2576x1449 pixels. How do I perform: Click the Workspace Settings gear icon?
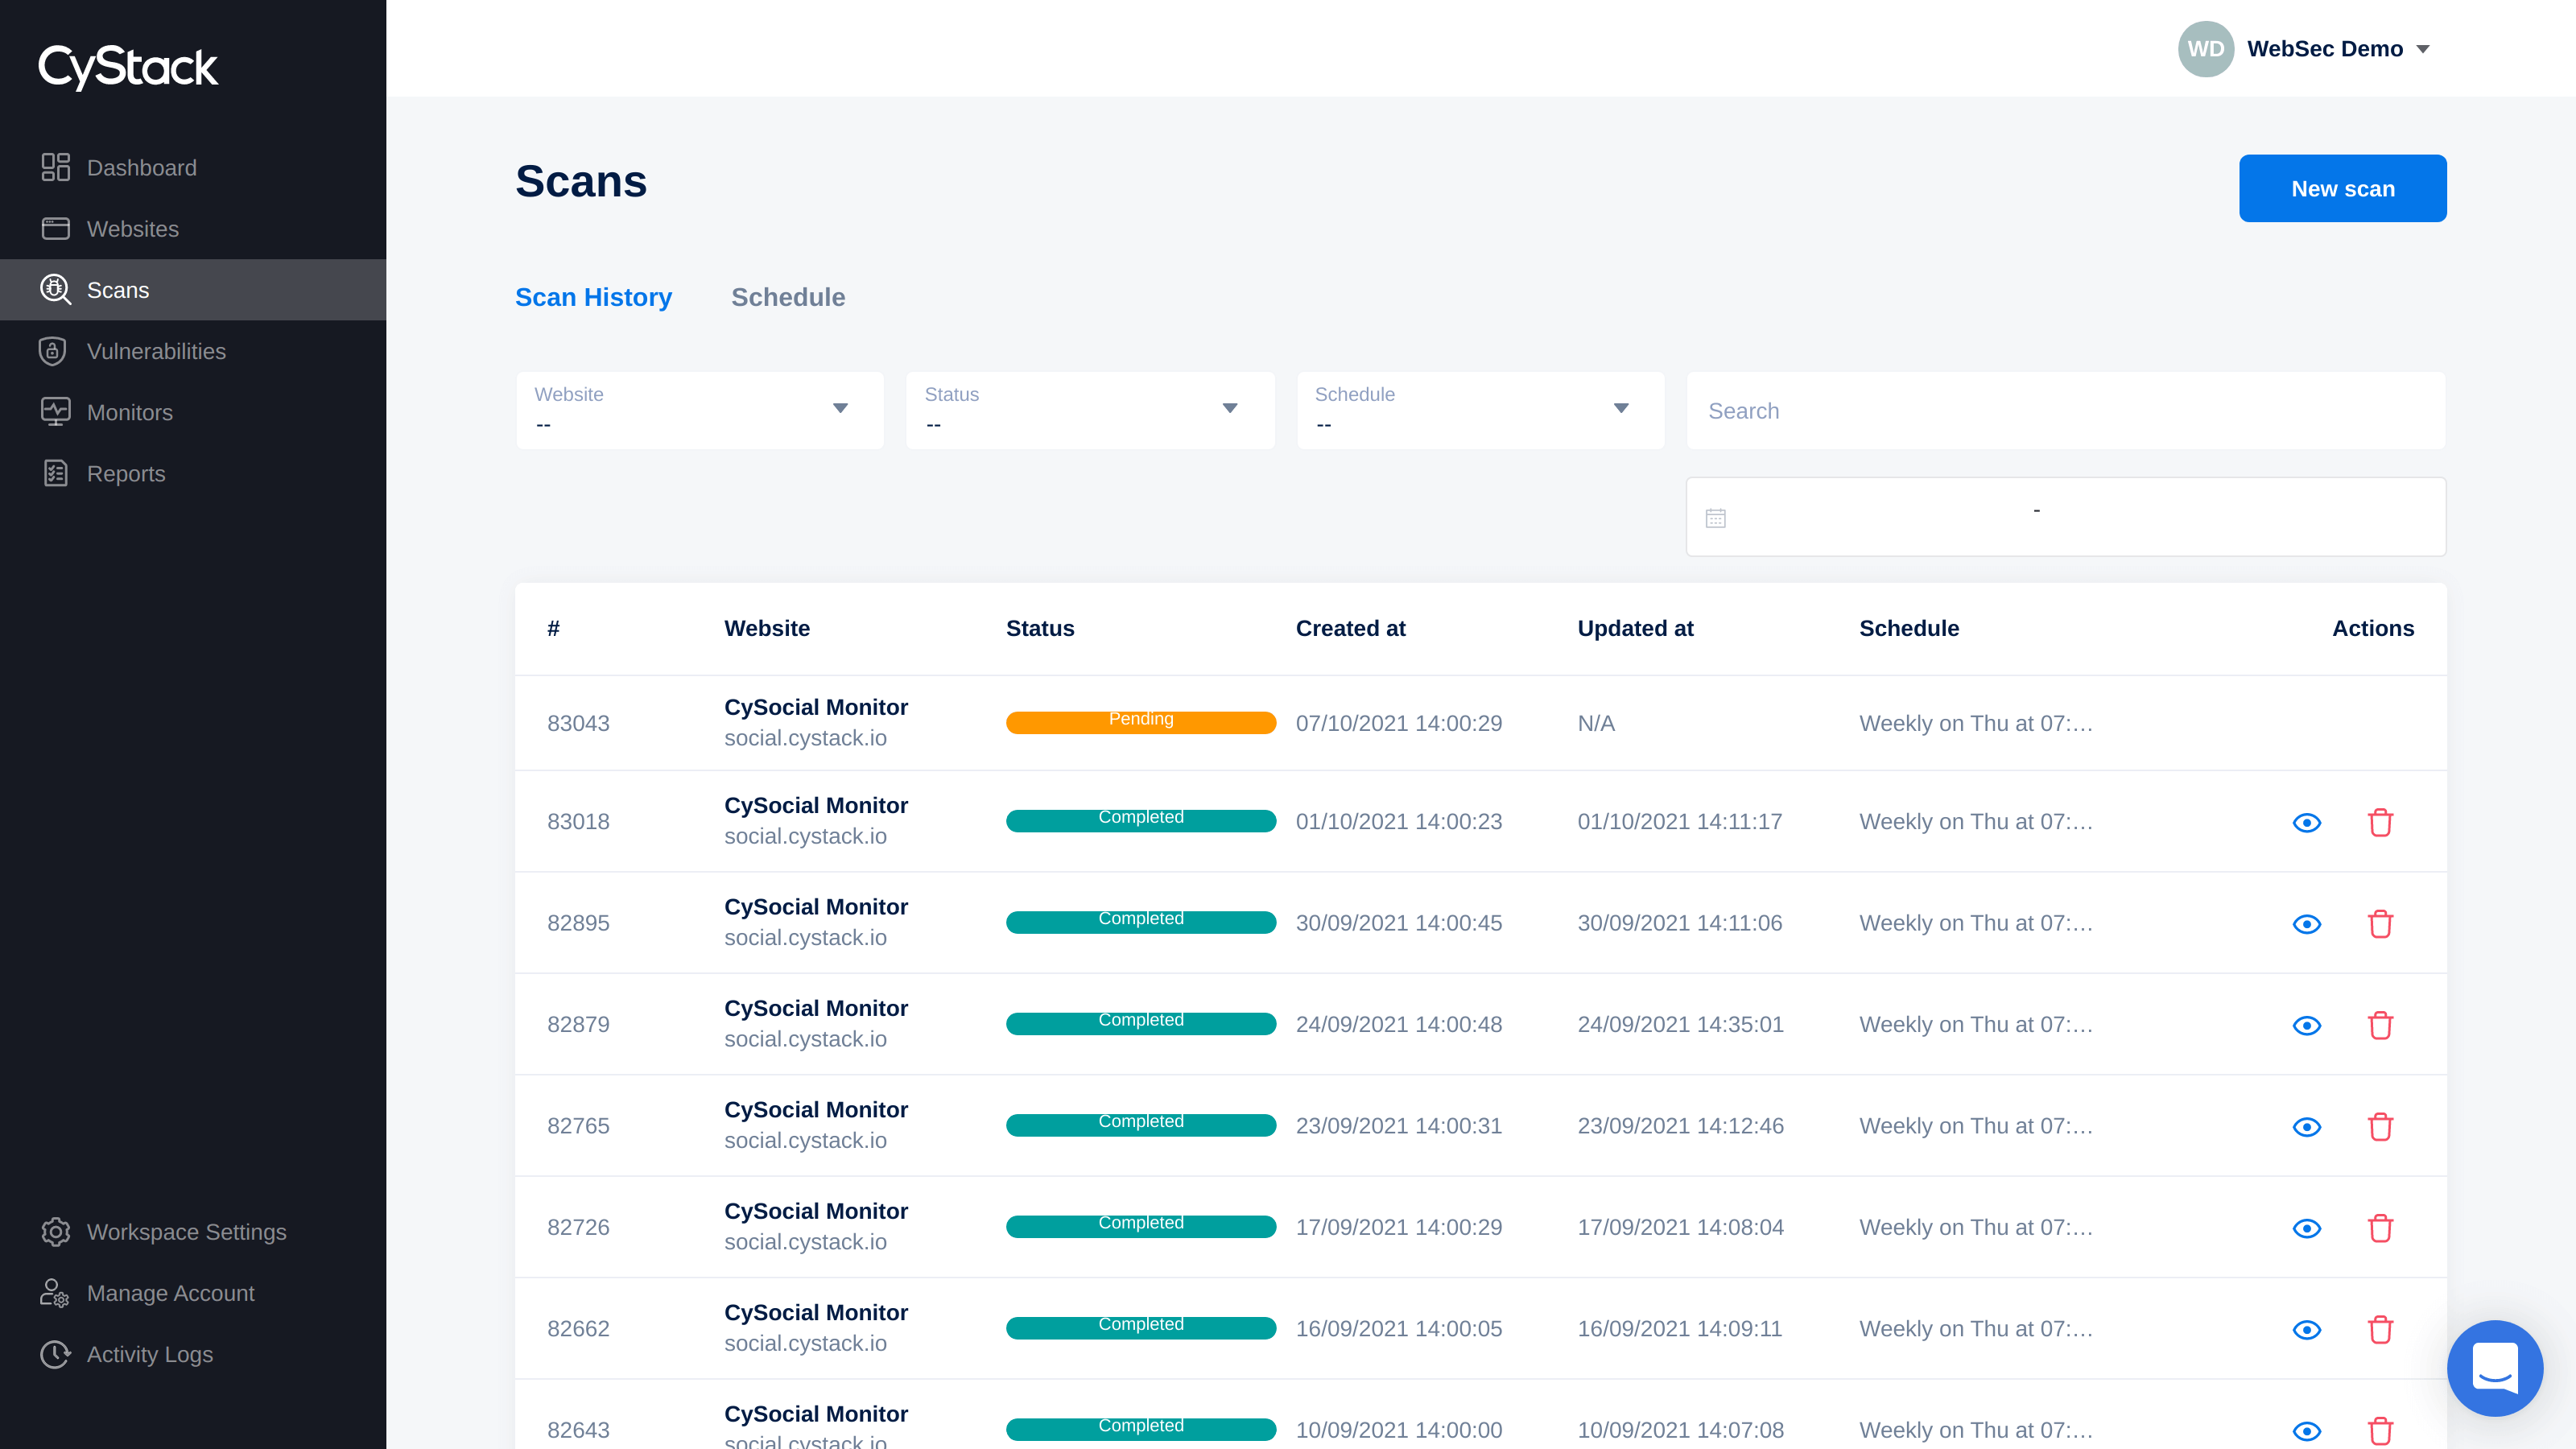pos(55,1231)
